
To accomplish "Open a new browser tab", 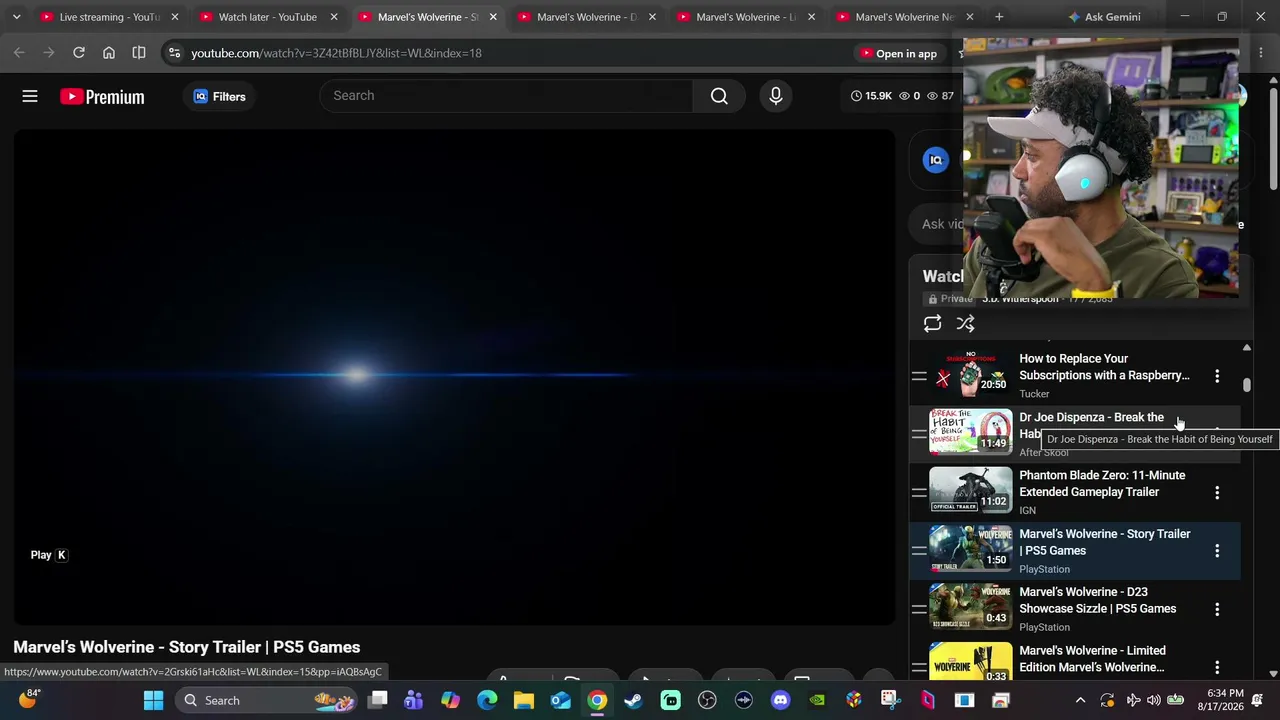I will pos(999,17).
